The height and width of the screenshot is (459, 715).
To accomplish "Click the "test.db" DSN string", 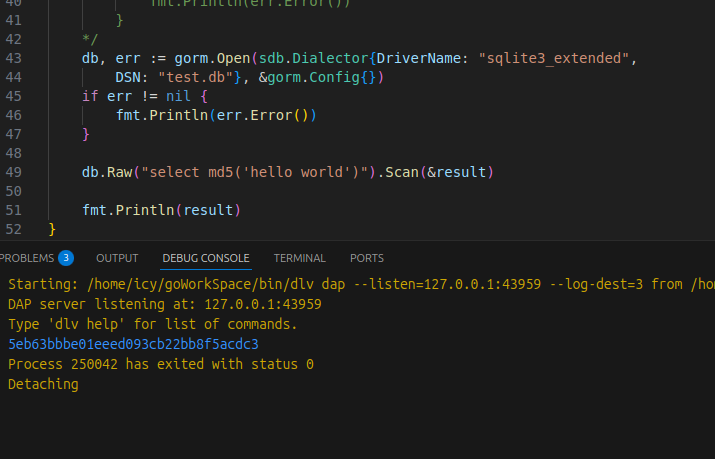I will (196, 77).
